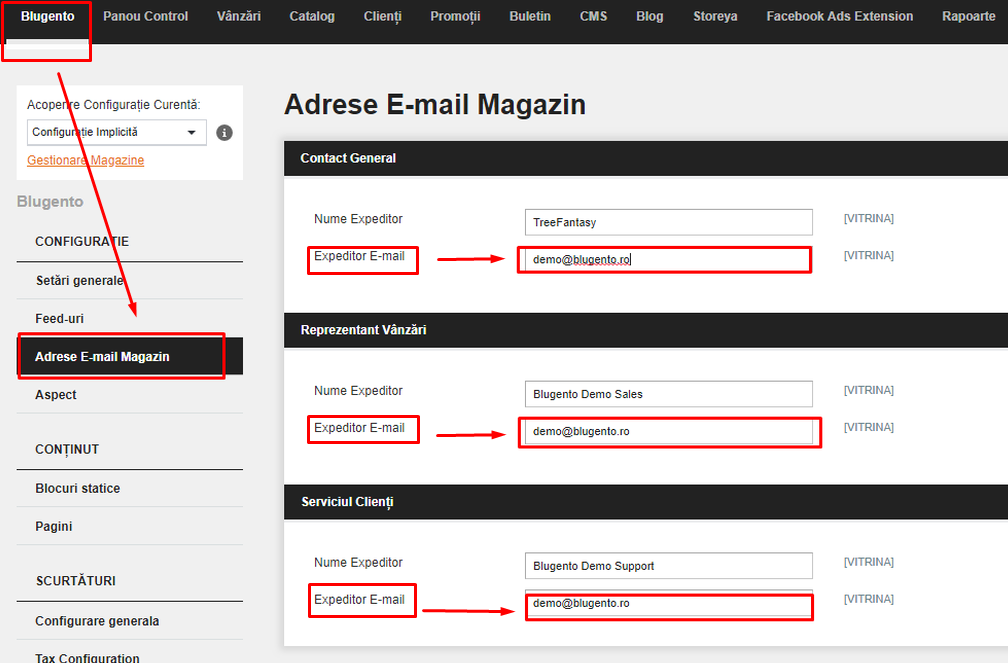Click the CONFIGURAȚIE sidebar heading
The height and width of the screenshot is (663, 1008).
pos(82,242)
